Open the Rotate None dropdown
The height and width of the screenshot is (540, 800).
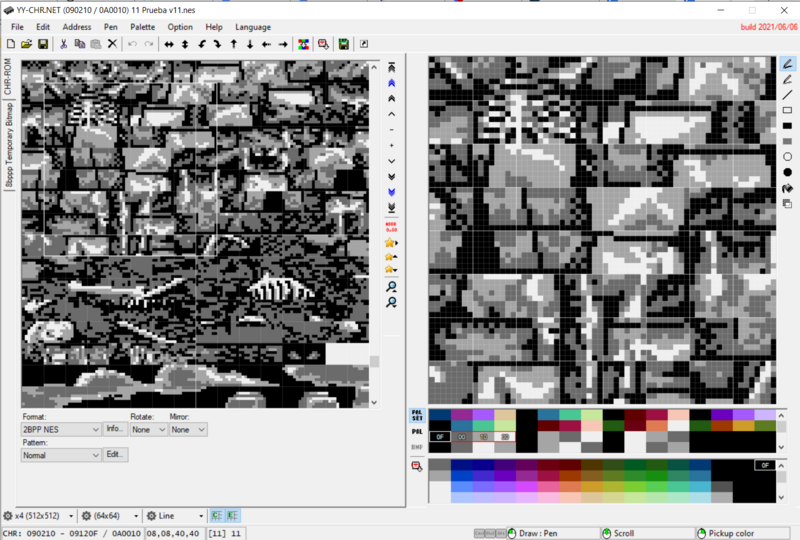148,430
